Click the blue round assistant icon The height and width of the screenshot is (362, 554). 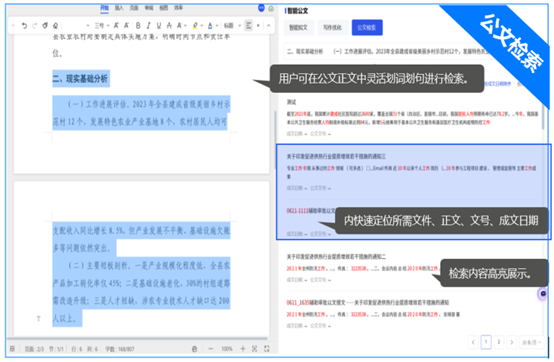261,8
